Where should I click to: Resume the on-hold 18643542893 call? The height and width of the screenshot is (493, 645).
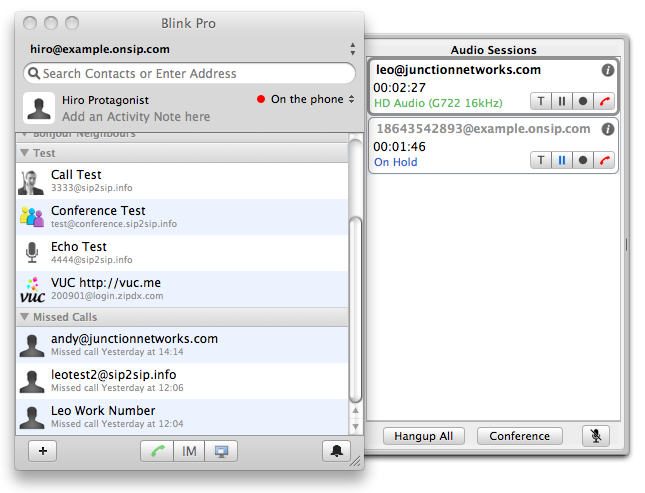point(562,160)
